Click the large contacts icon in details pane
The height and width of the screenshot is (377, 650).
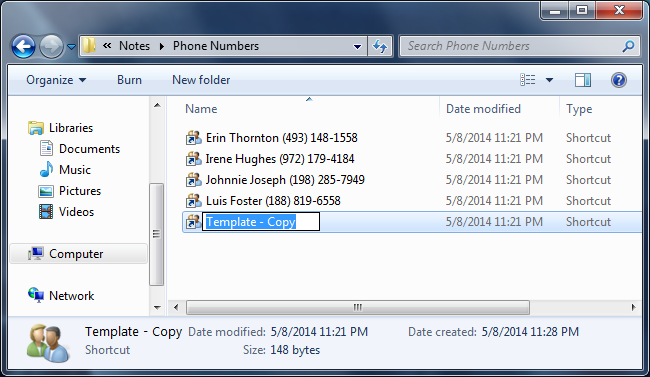[48, 343]
